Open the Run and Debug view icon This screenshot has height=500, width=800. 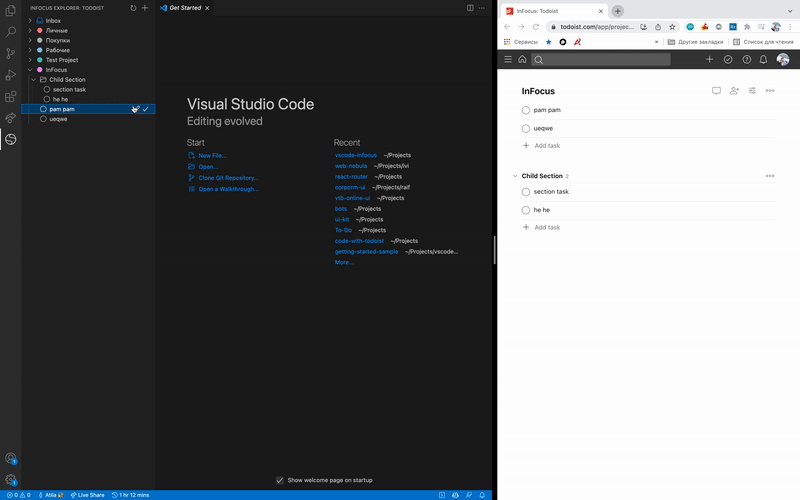click(x=10, y=75)
